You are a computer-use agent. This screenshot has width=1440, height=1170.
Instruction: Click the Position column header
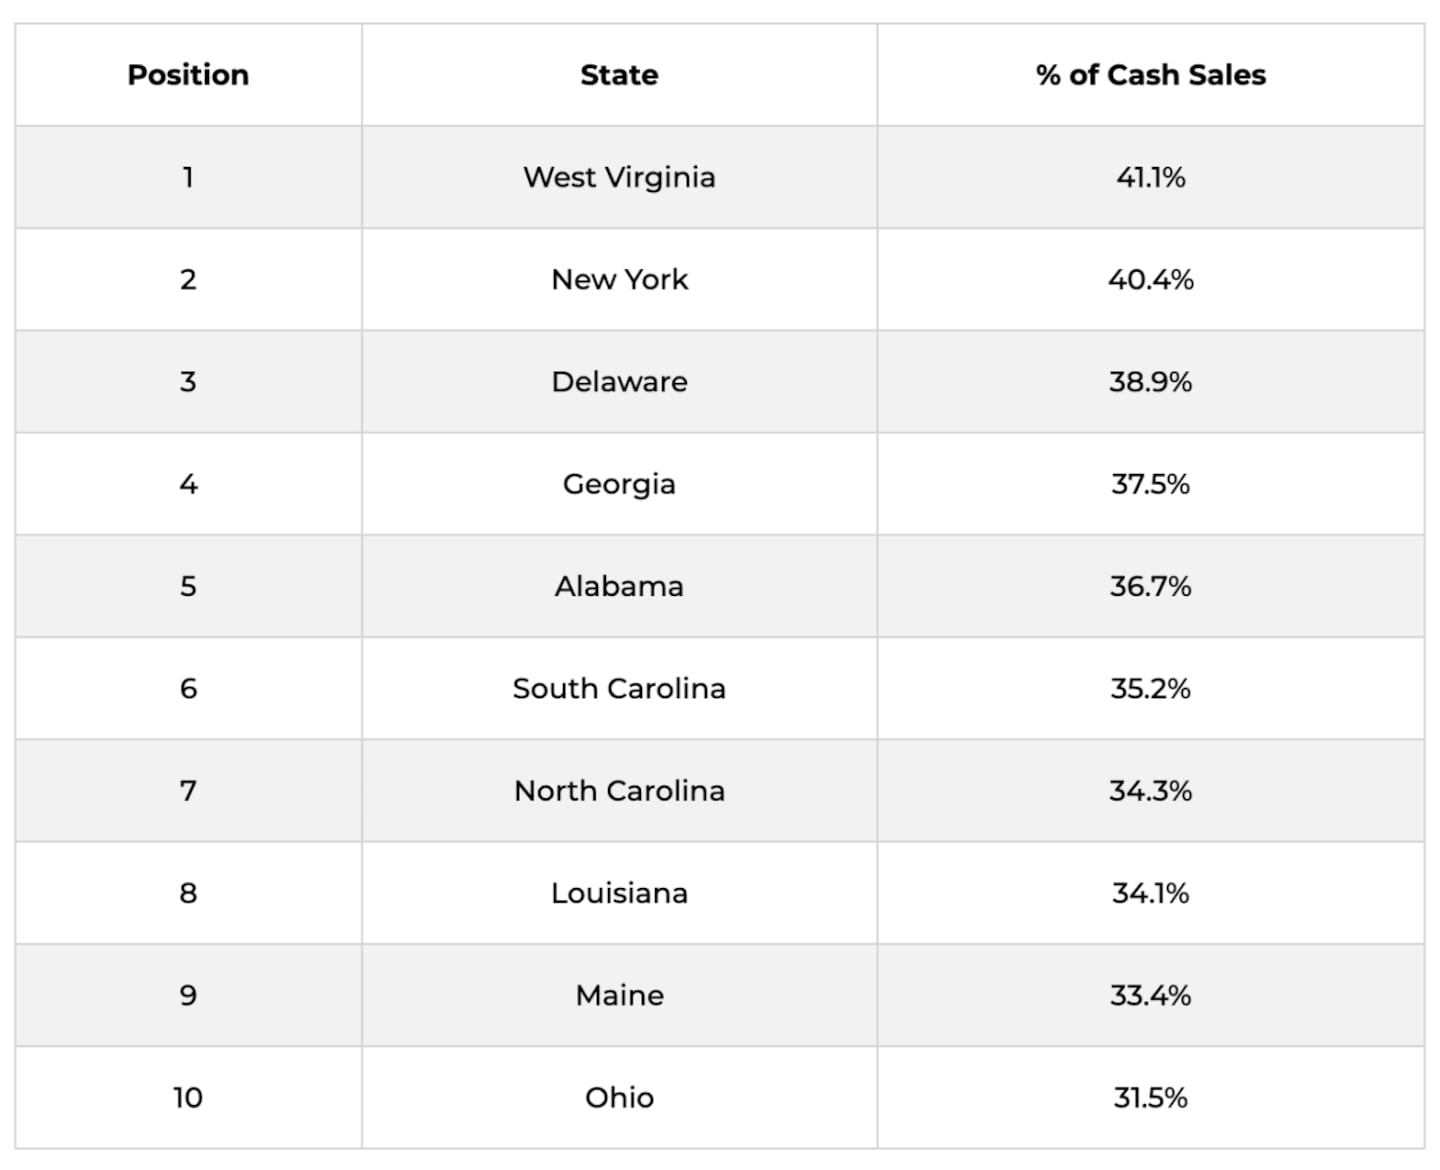(x=188, y=75)
